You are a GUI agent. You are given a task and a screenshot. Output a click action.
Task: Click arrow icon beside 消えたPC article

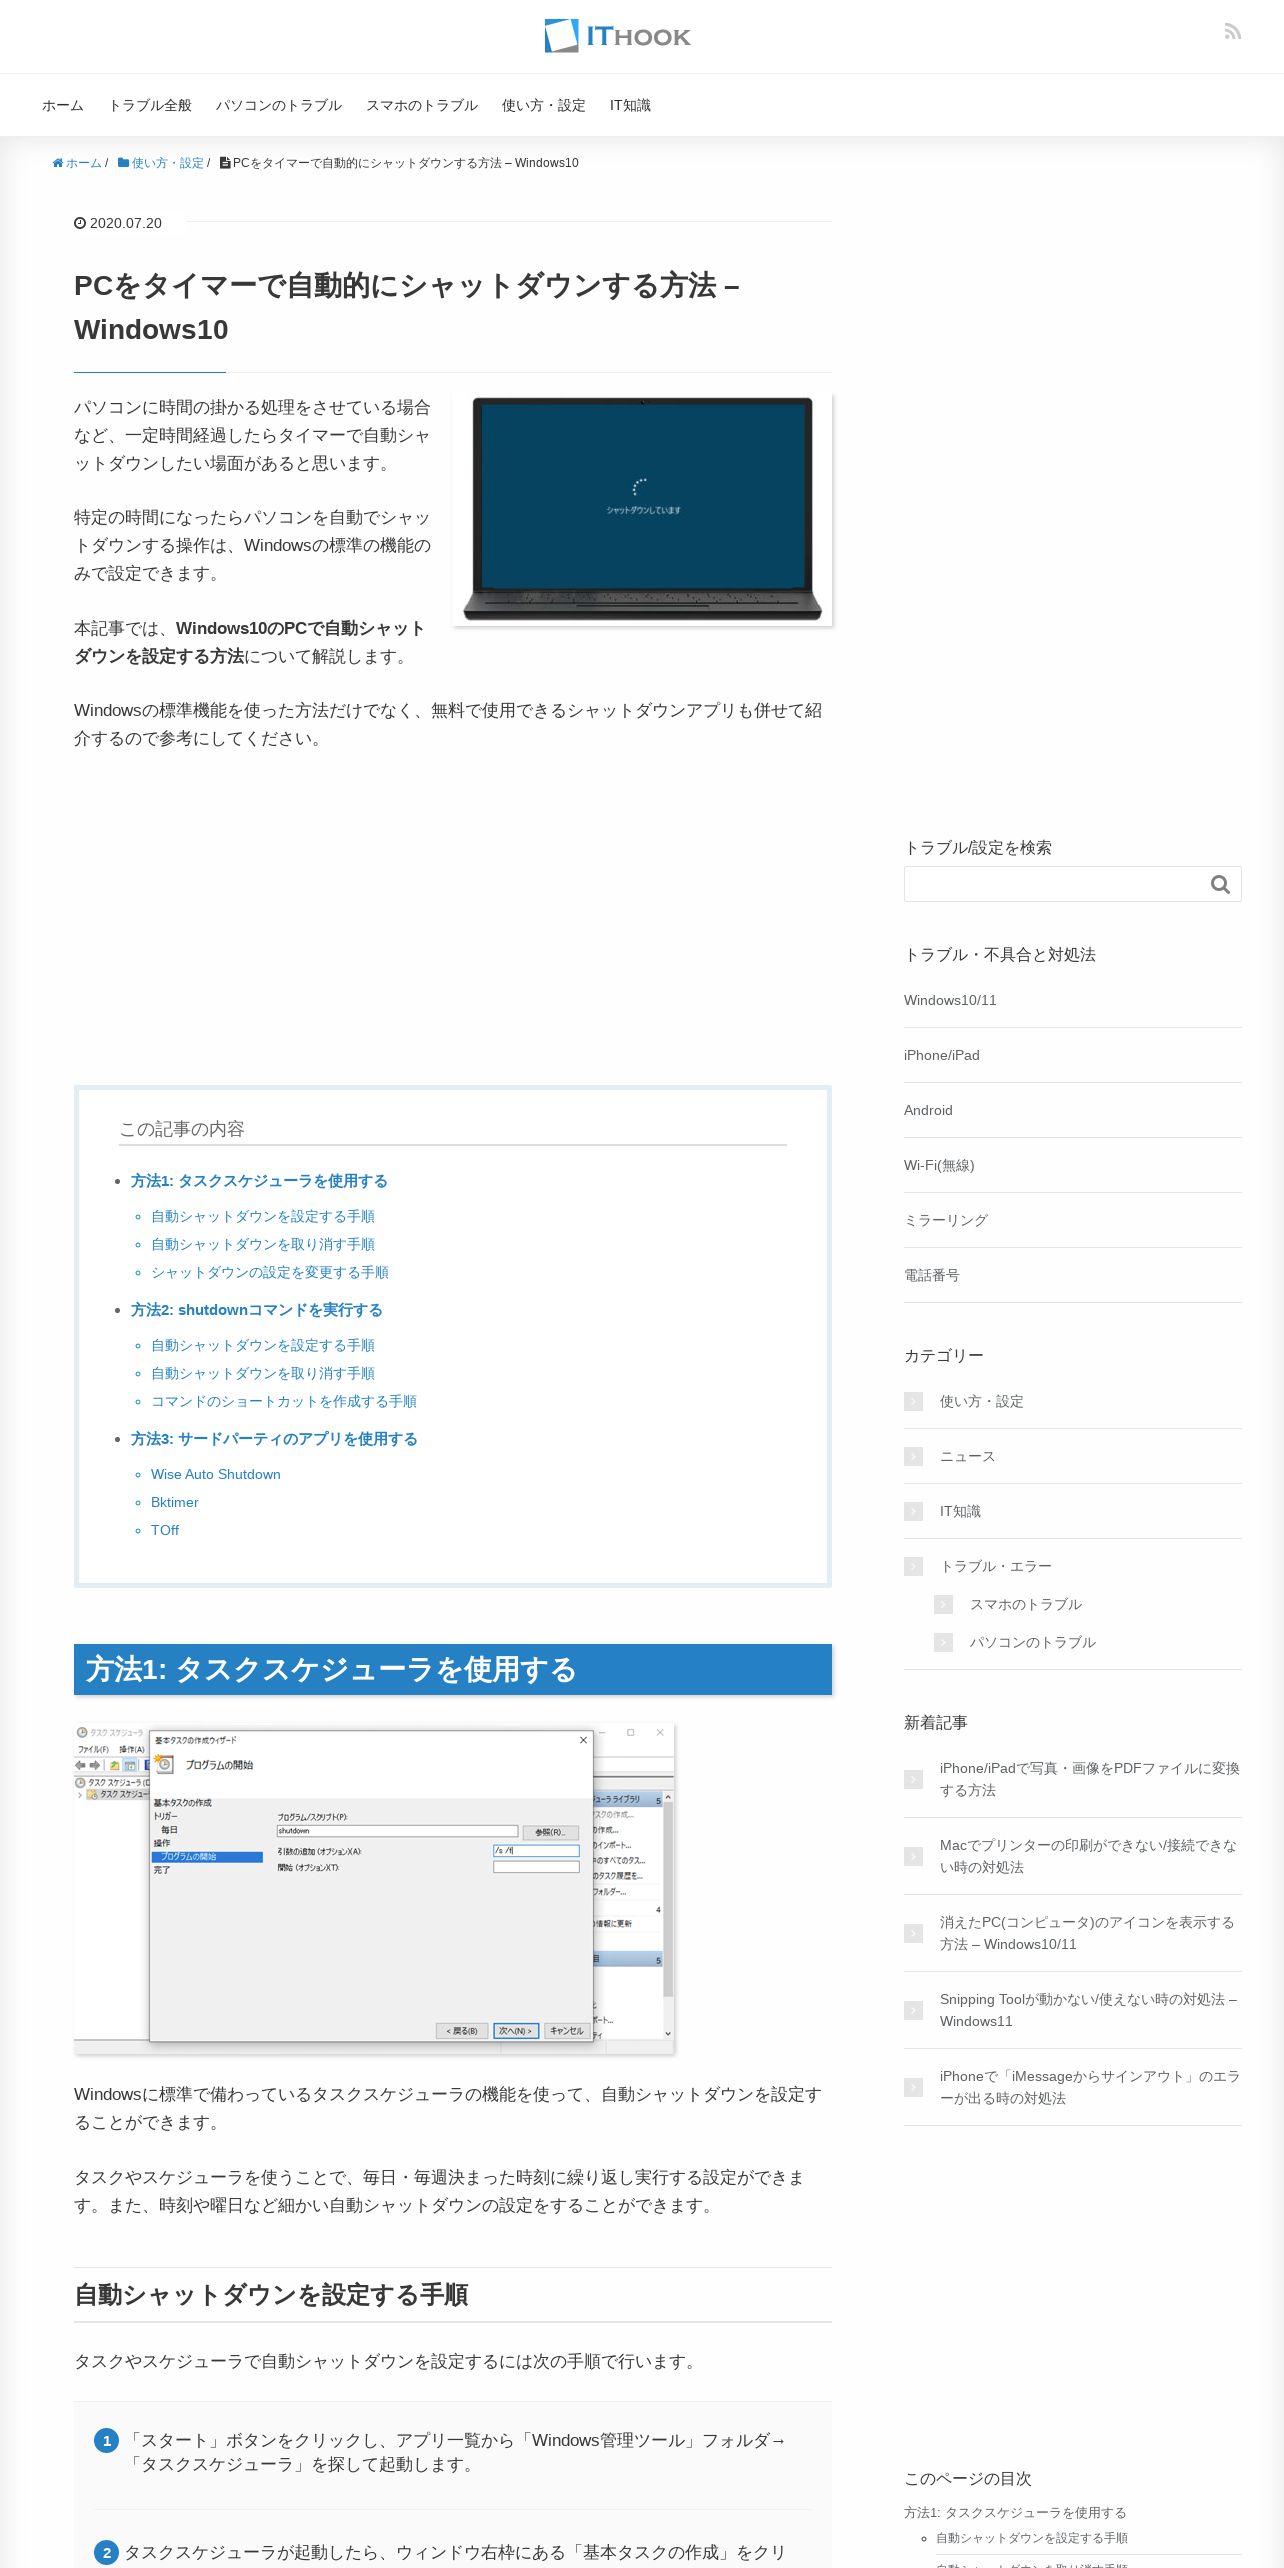click(x=913, y=1933)
